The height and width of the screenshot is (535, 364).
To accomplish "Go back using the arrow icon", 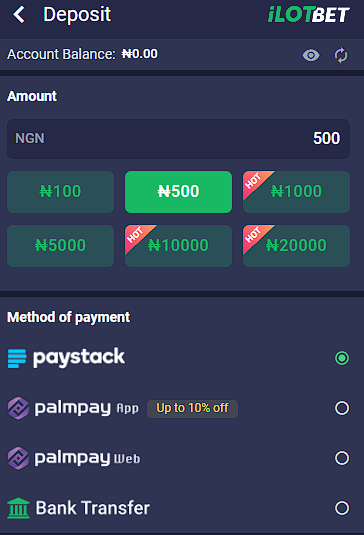I will pos(19,15).
